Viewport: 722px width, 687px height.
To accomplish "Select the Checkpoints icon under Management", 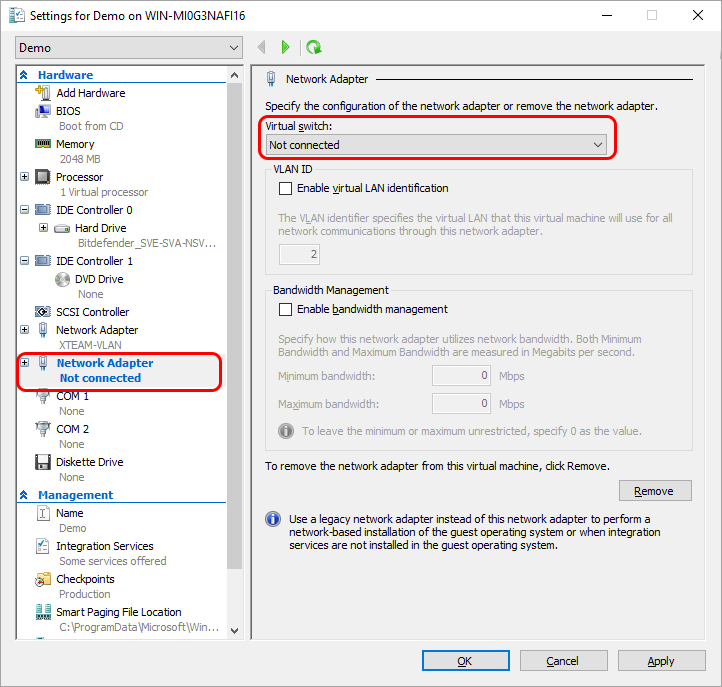I will tap(43, 579).
